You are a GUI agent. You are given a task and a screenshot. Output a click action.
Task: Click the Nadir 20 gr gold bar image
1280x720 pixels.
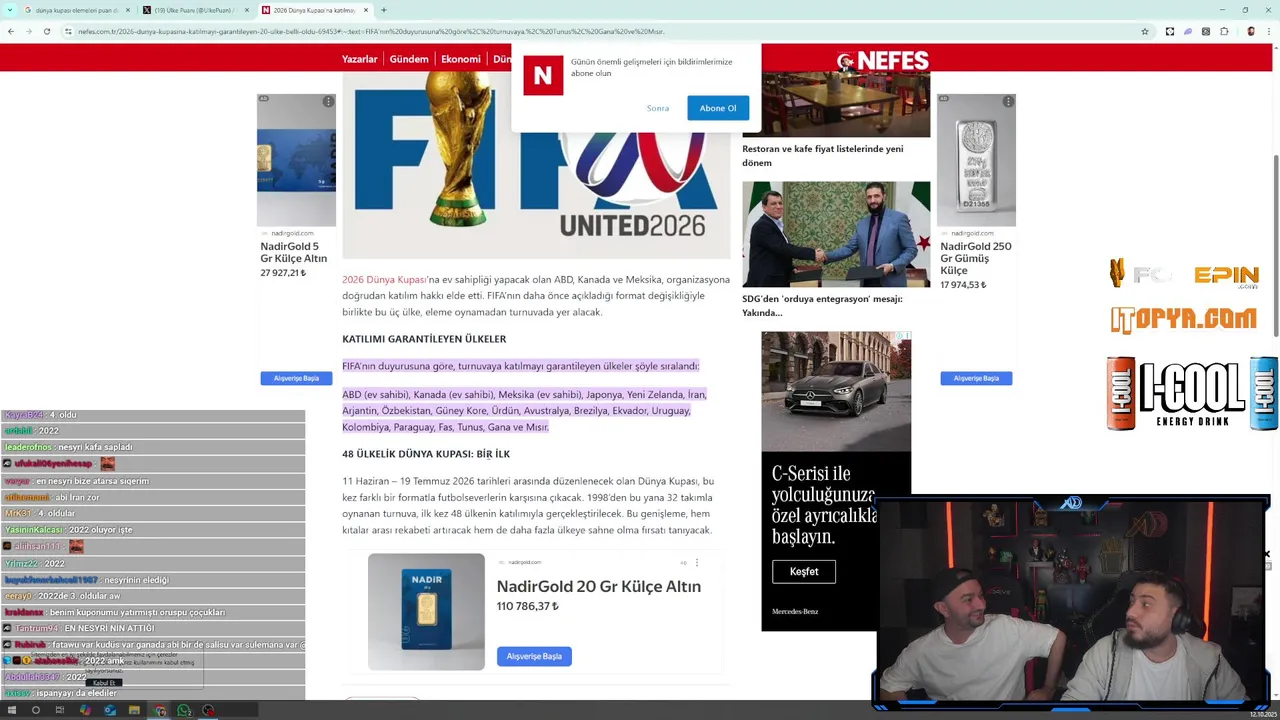pyautogui.click(x=426, y=611)
